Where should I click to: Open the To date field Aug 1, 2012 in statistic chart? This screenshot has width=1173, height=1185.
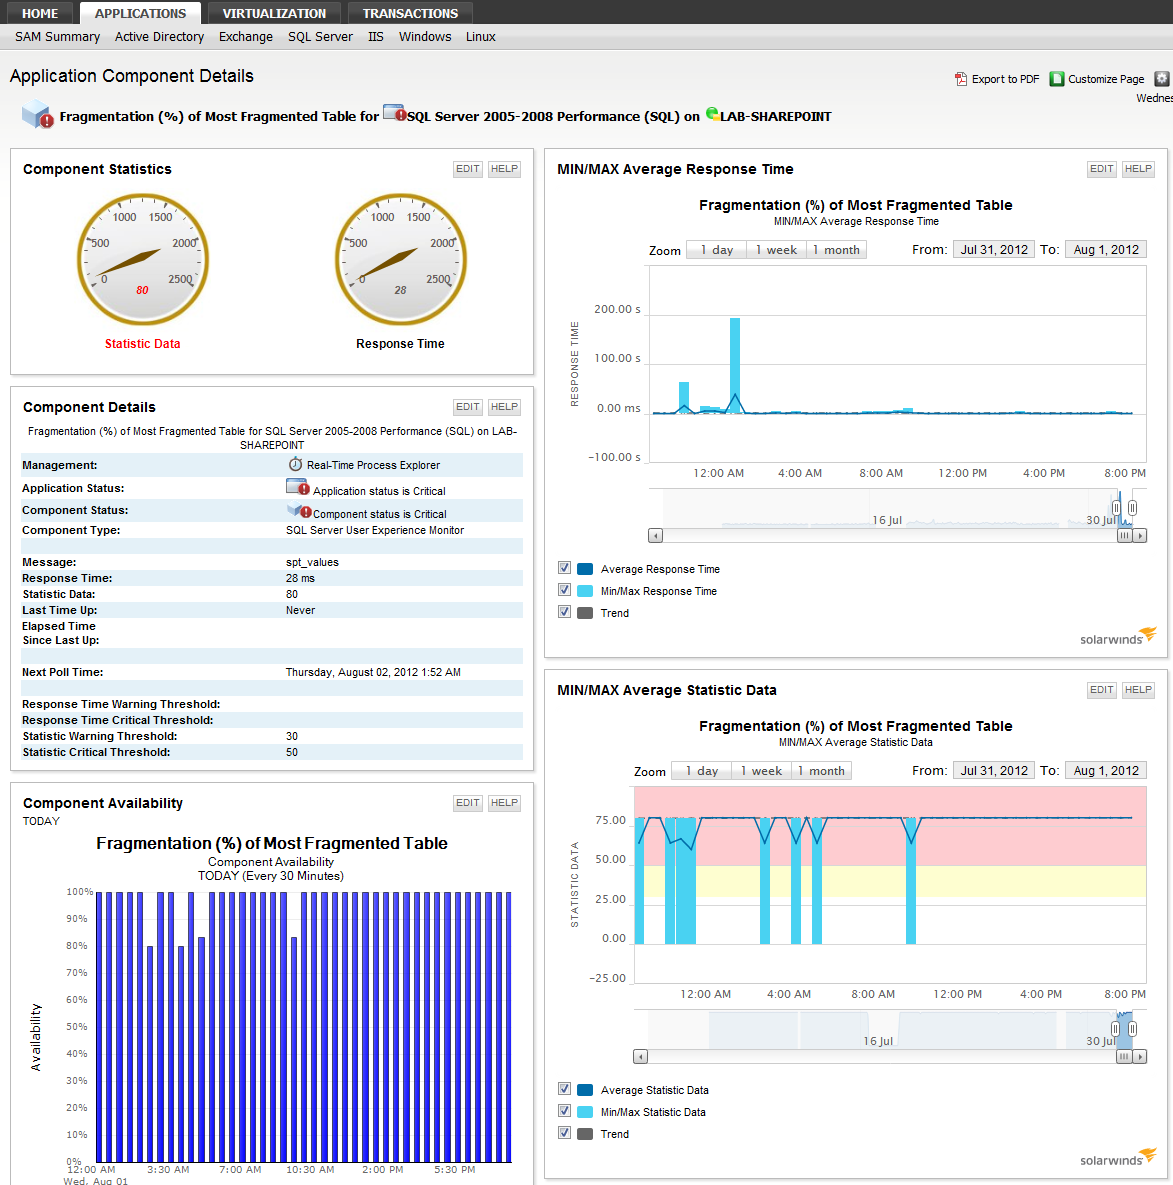tap(1106, 771)
